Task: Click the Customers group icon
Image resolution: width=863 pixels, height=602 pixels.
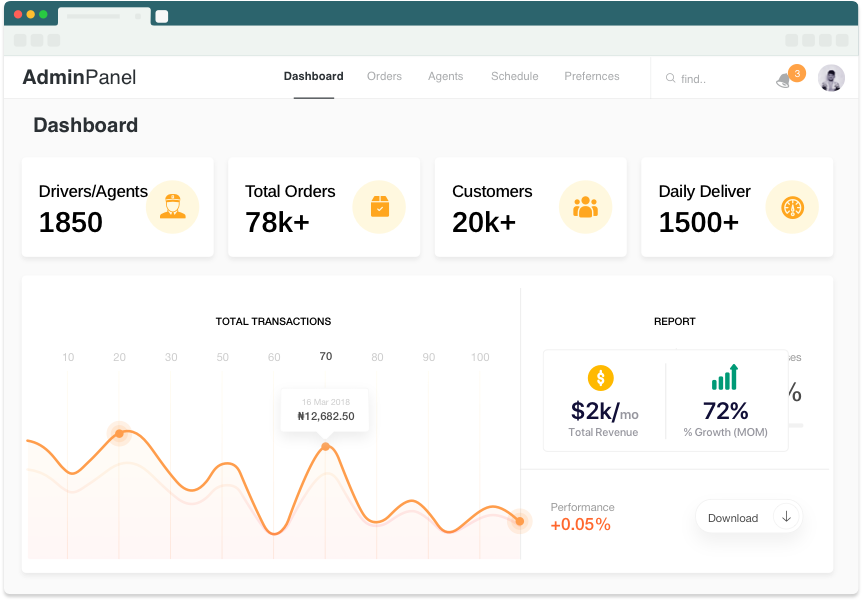Action: coord(586,207)
